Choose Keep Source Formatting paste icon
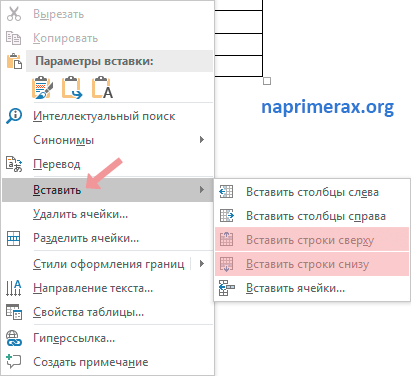Viewport: 411px width, 376px height. (42, 88)
